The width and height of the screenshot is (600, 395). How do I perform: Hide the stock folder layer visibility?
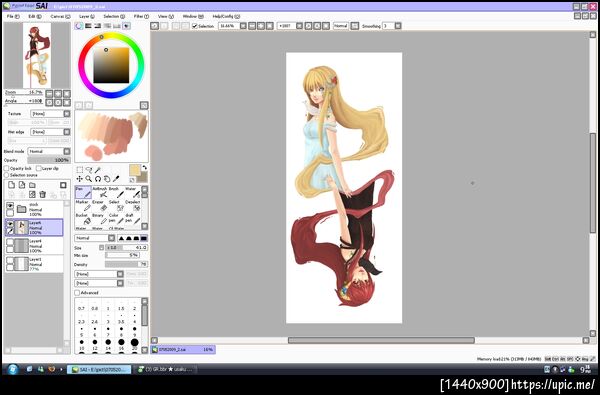[10, 206]
